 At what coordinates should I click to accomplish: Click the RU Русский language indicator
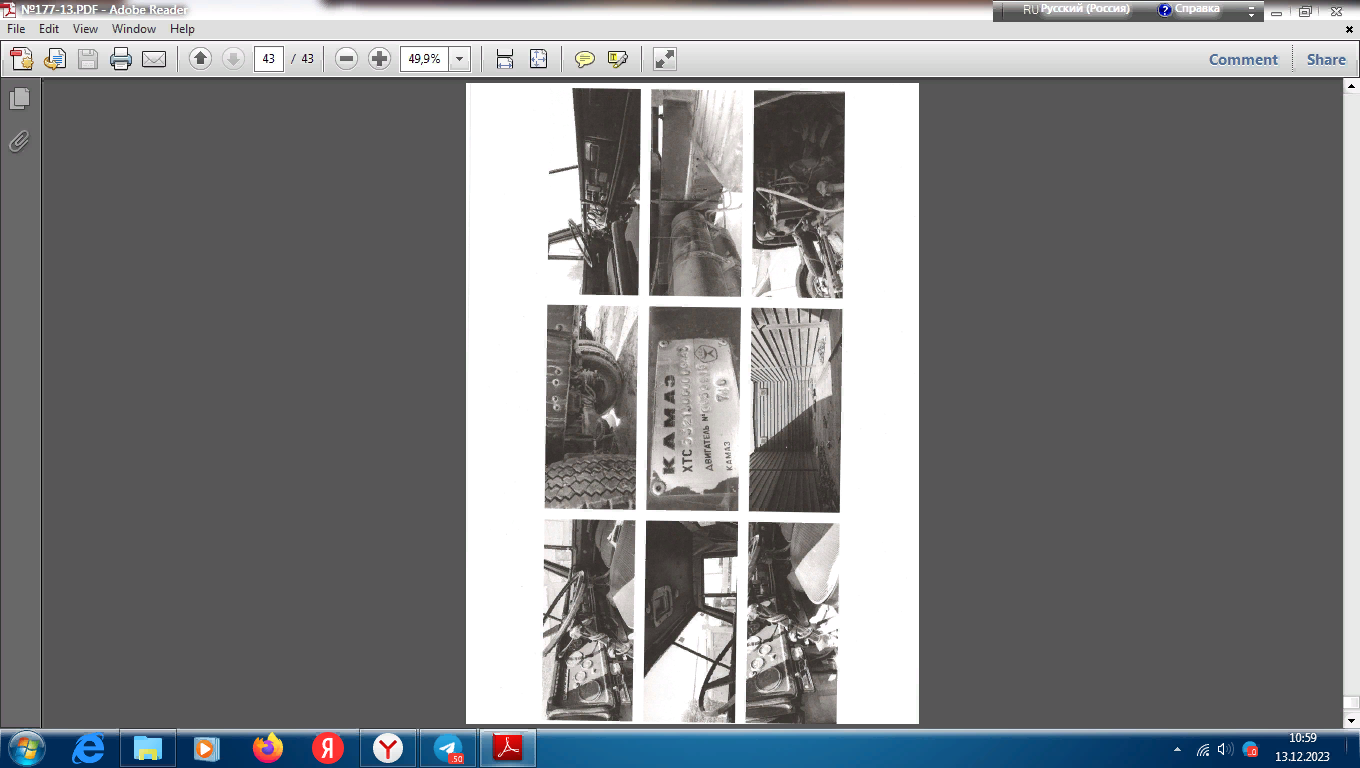[x=1076, y=9]
